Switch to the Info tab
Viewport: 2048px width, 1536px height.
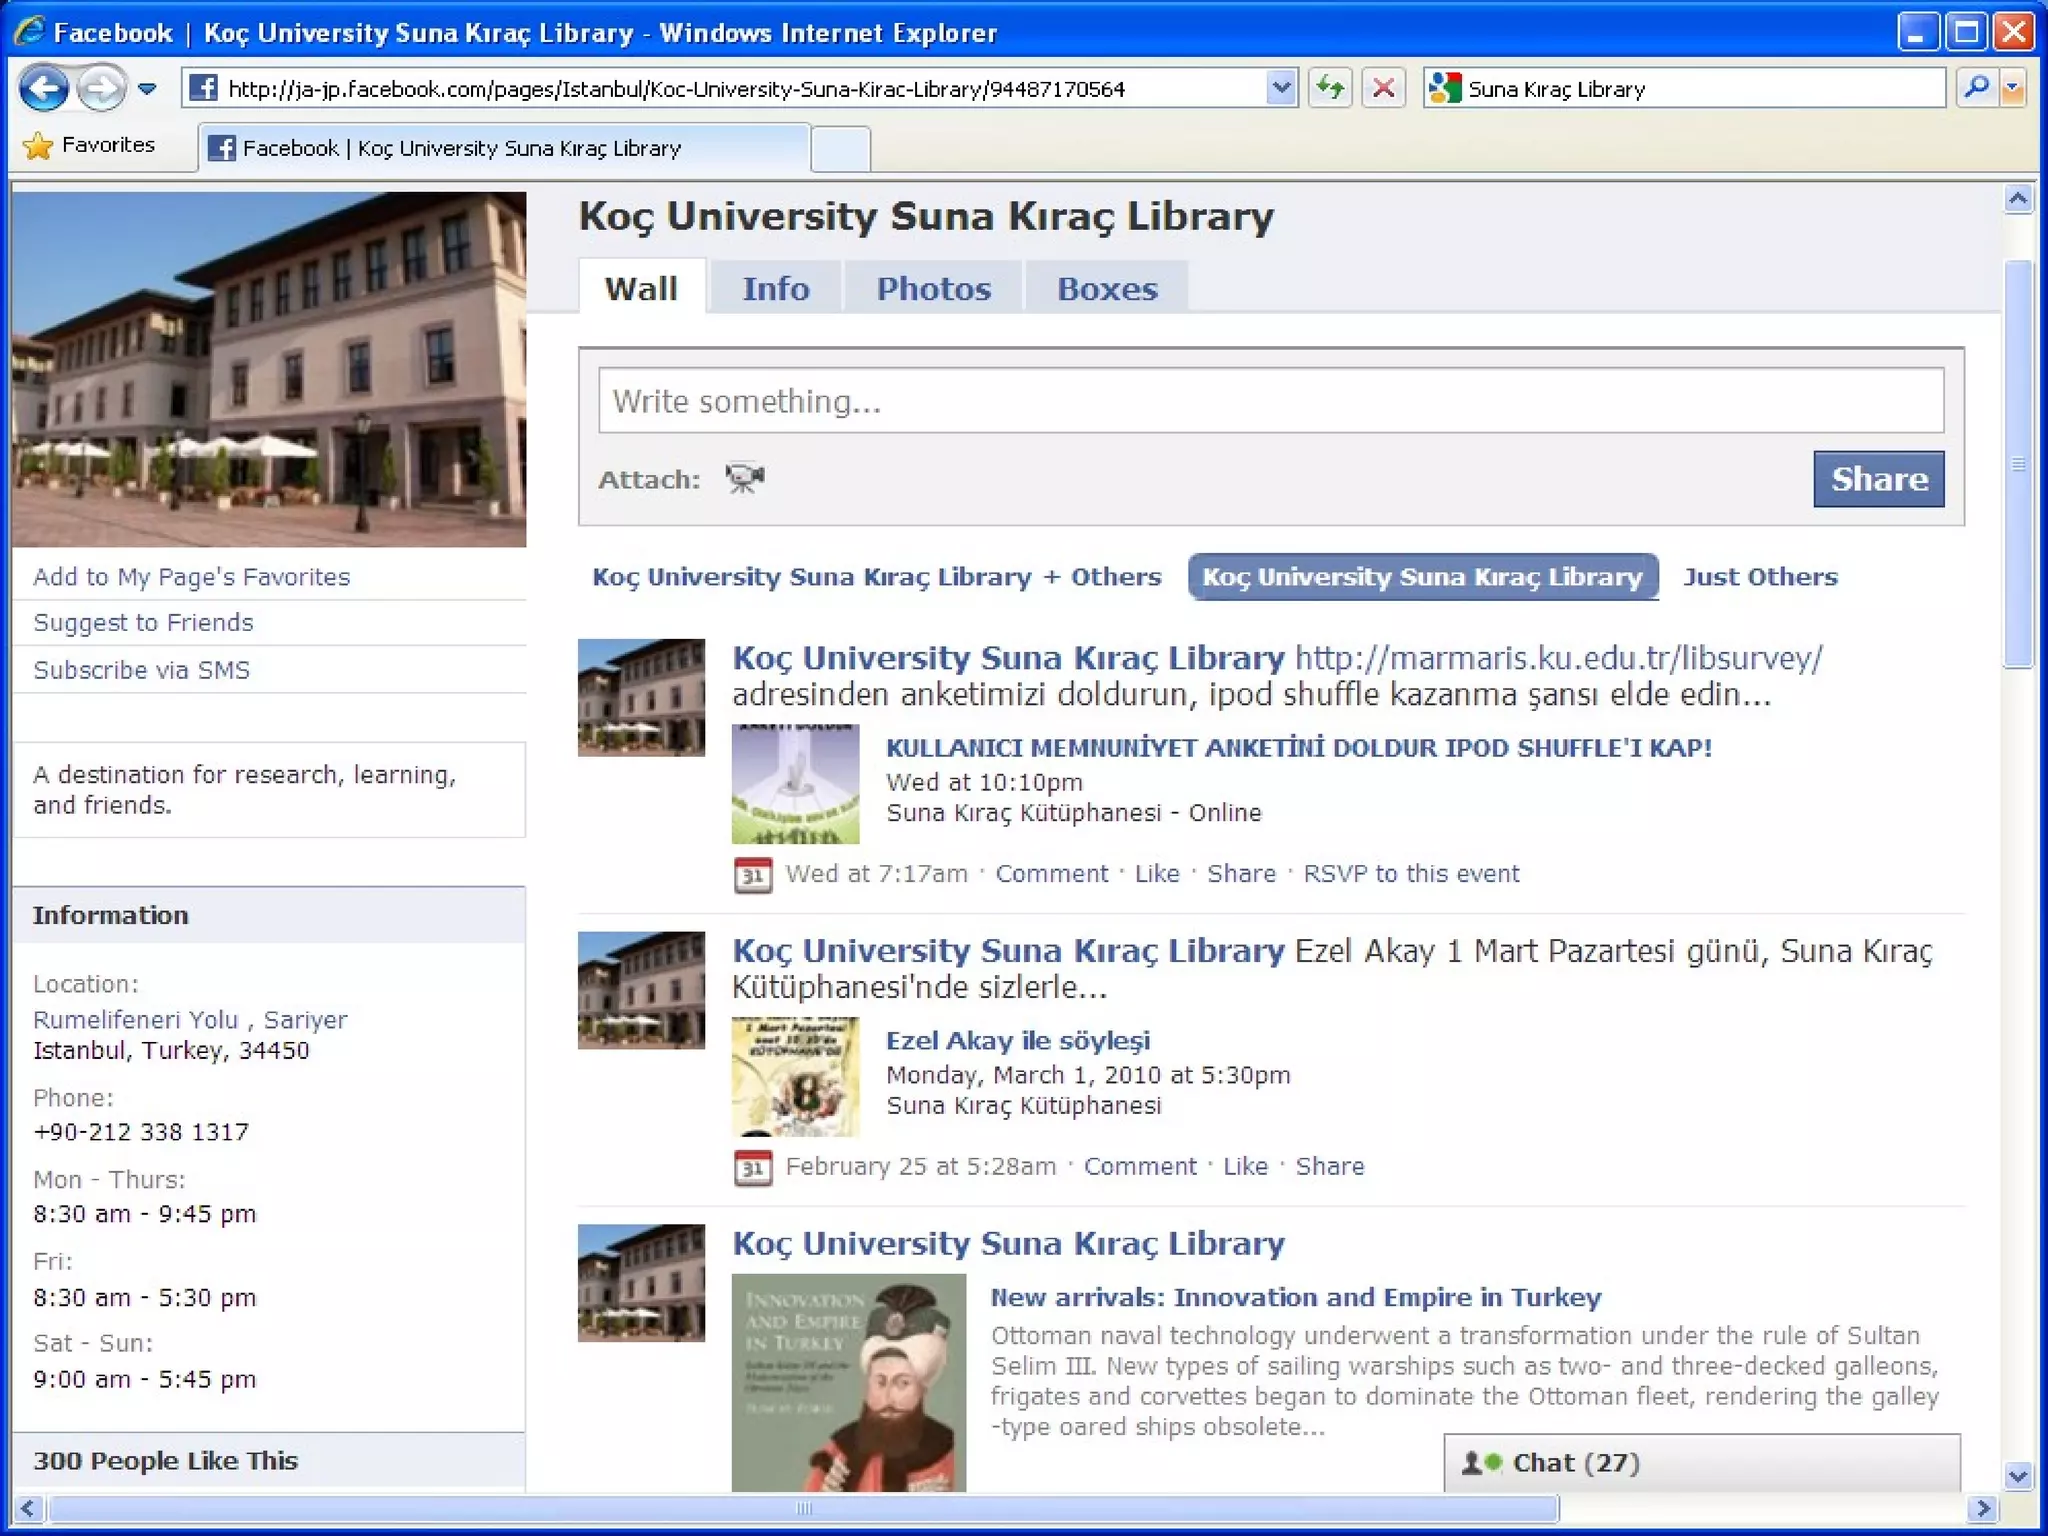pos(775,289)
